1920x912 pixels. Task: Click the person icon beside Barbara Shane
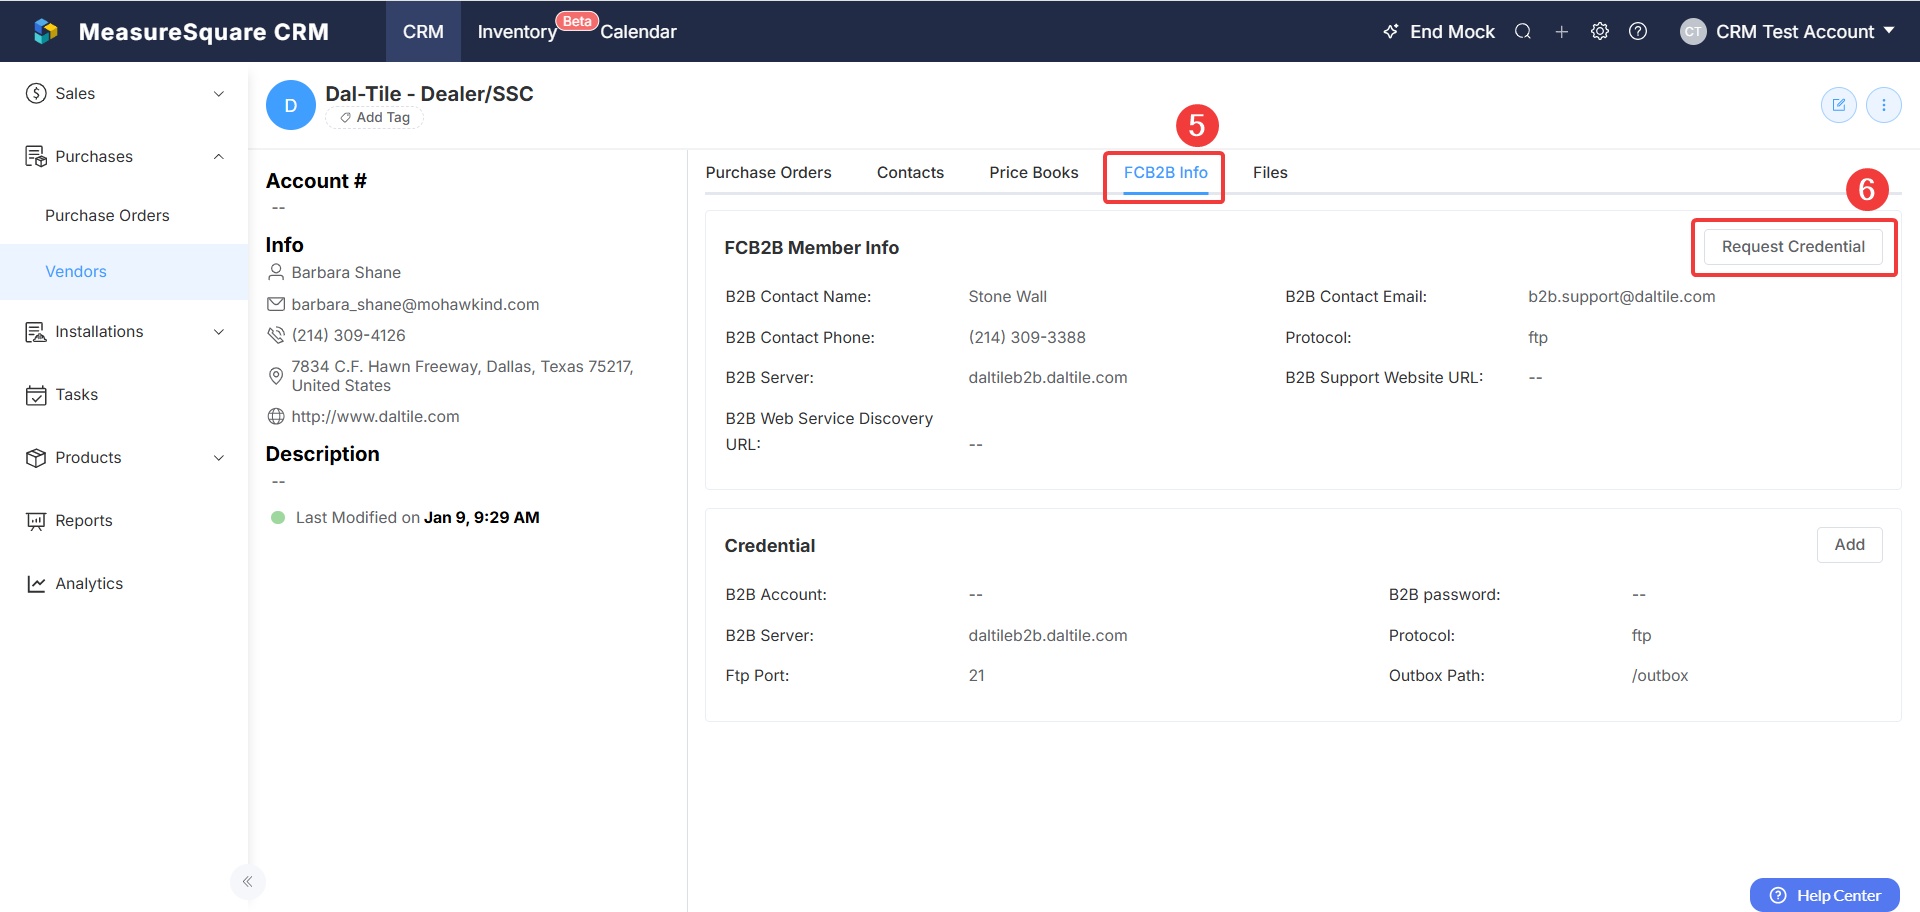pyautogui.click(x=276, y=272)
